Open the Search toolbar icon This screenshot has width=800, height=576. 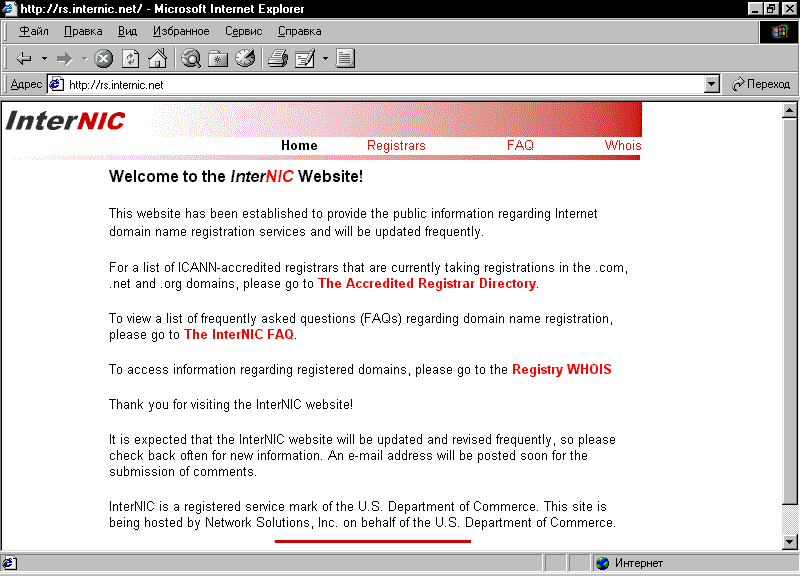(191, 59)
